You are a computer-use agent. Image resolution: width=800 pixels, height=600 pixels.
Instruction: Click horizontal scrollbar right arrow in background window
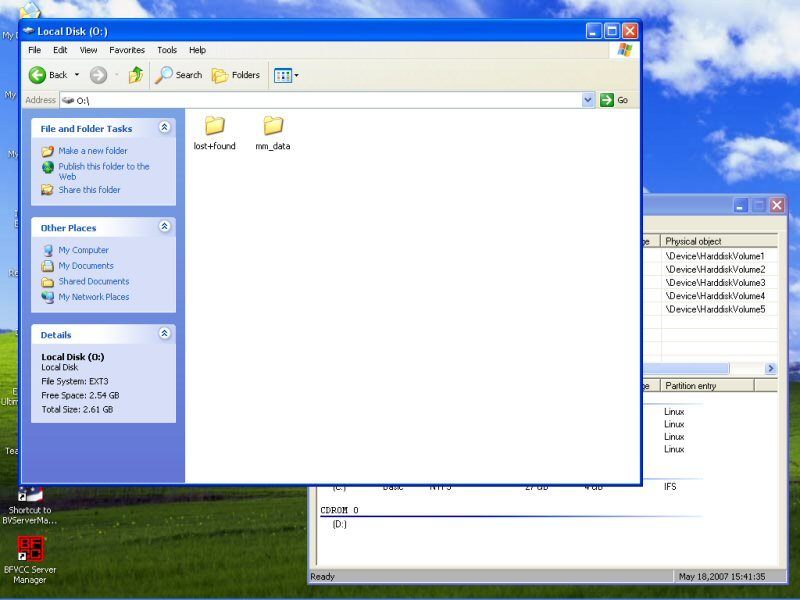(x=771, y=368)
